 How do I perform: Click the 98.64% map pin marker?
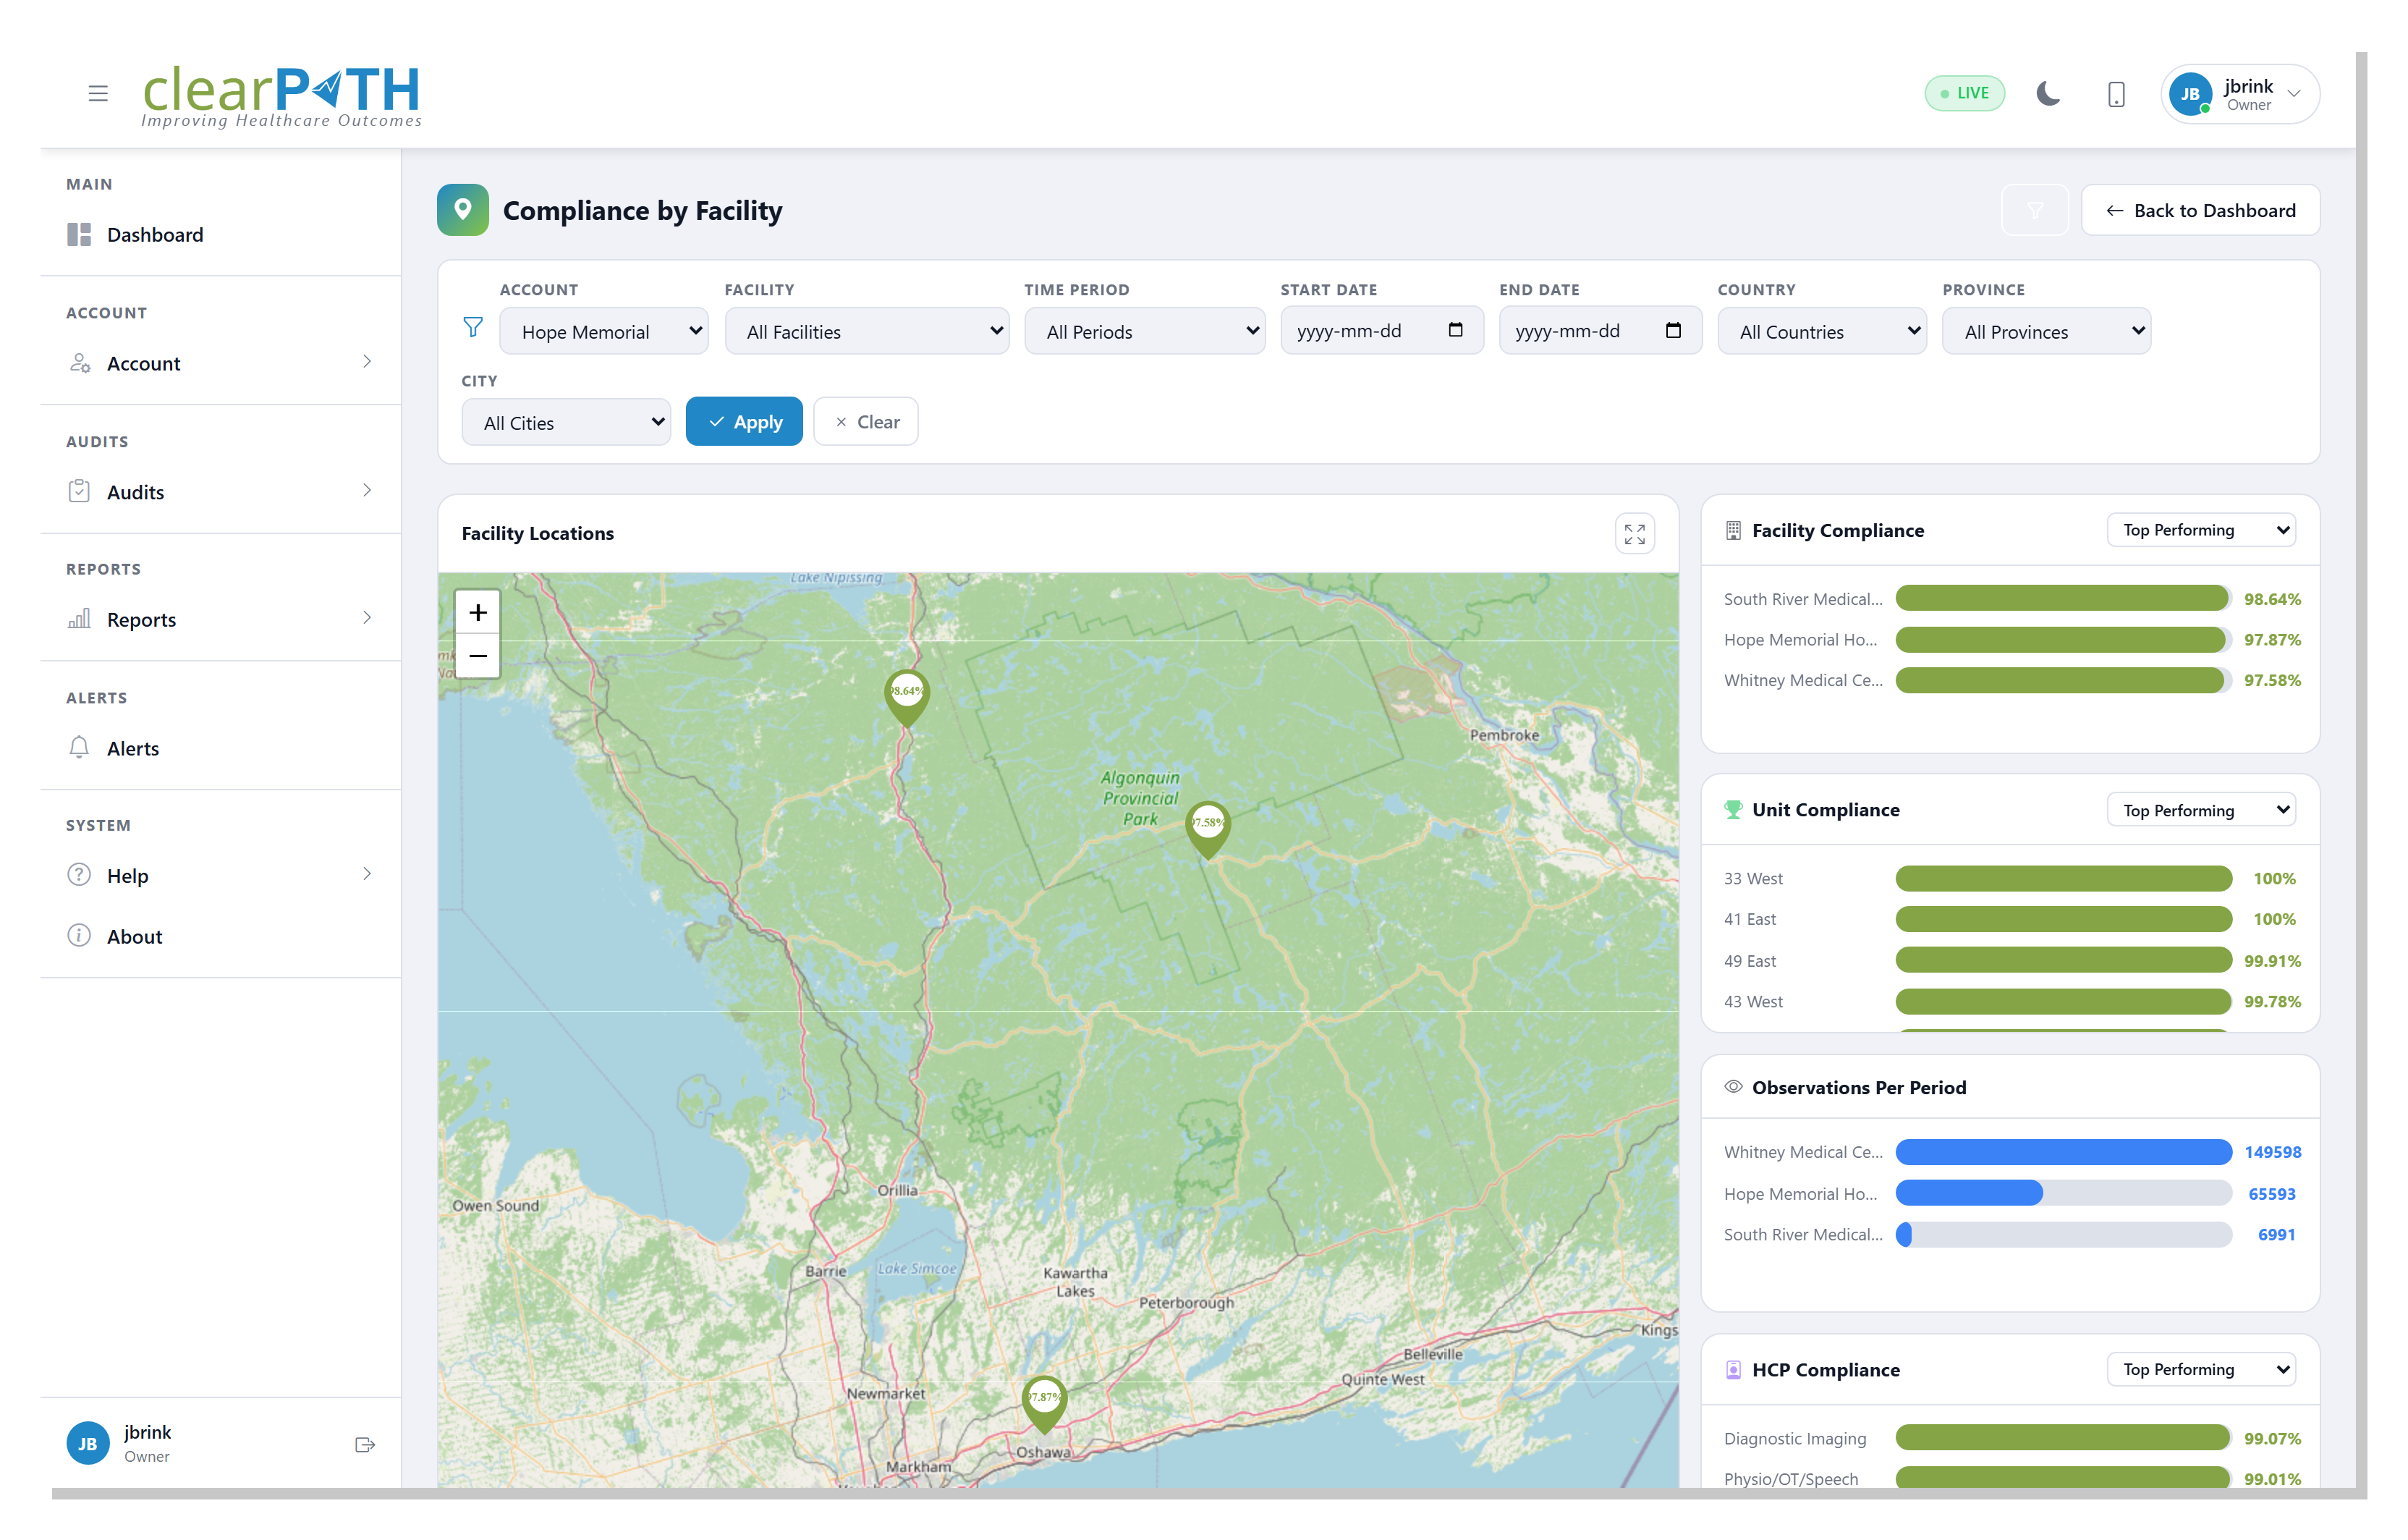(907, 697)
